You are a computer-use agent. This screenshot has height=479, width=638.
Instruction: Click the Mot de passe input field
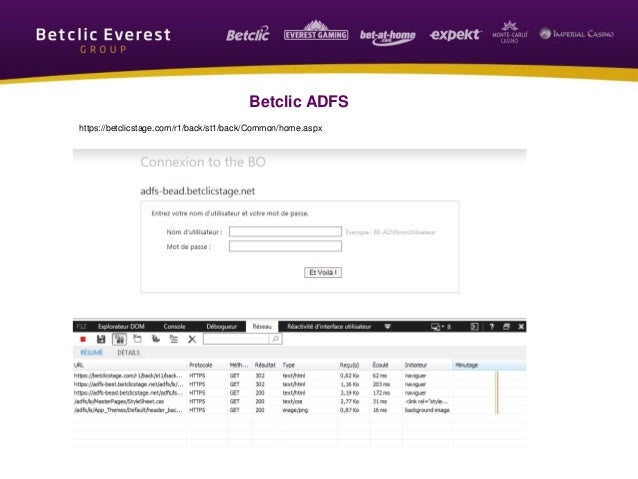pos(285,246)
